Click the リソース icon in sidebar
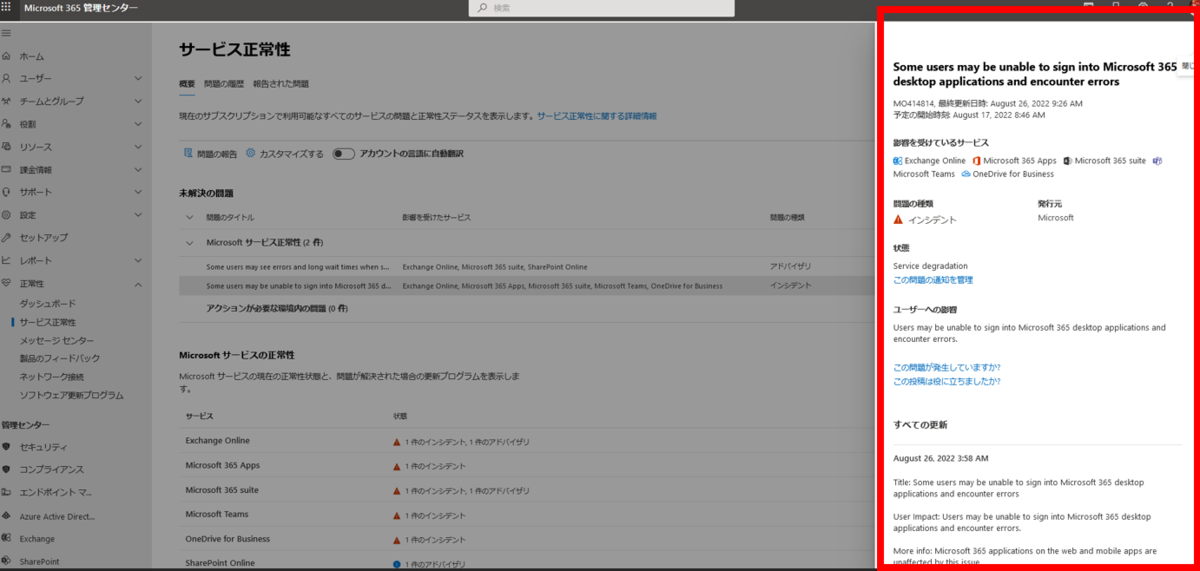 (7, 147)
